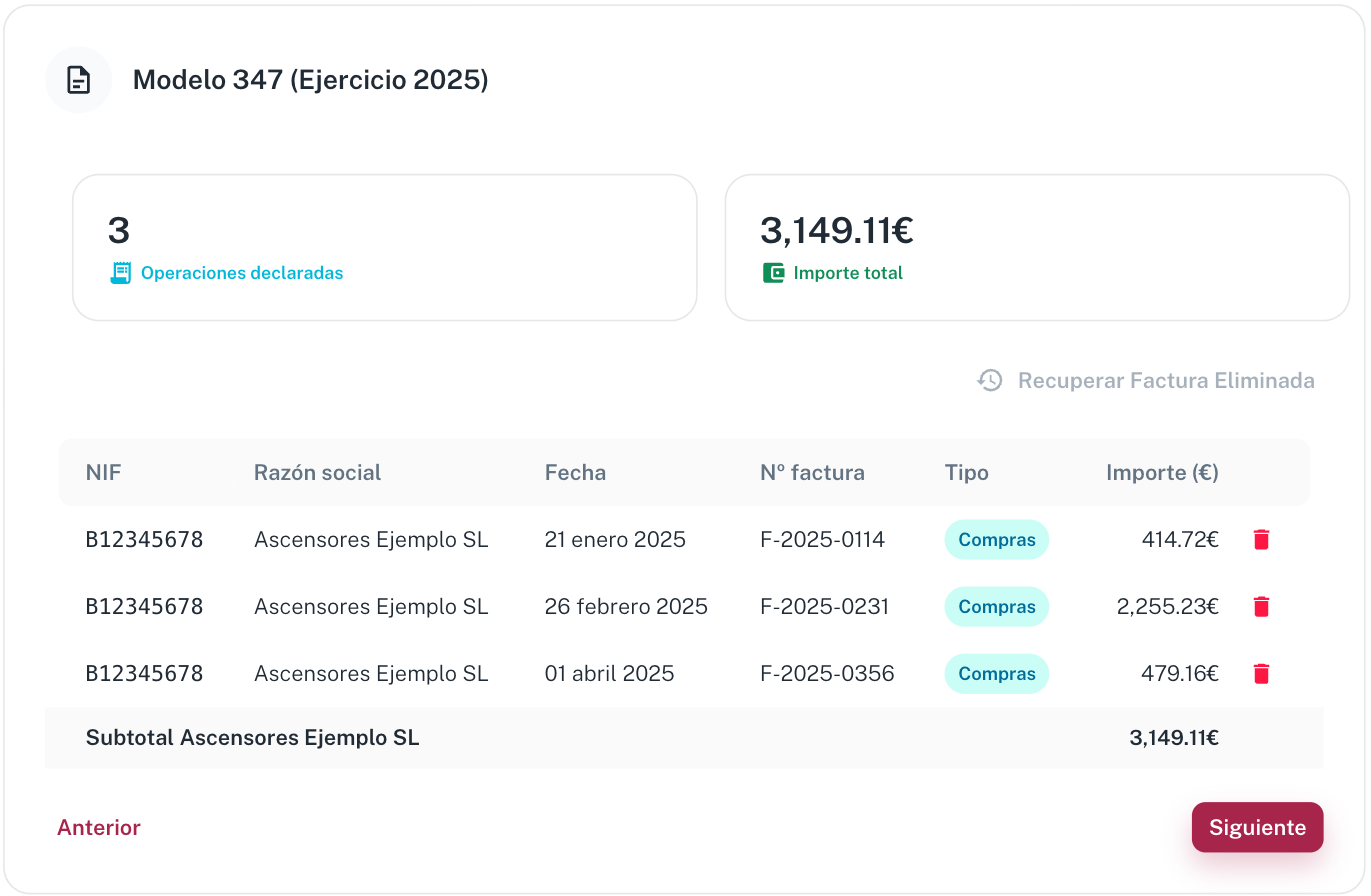Viewport: 1371px width, 896px height.
Task: Click invoice number F-2025-0231
Action: tap(824, 607)
